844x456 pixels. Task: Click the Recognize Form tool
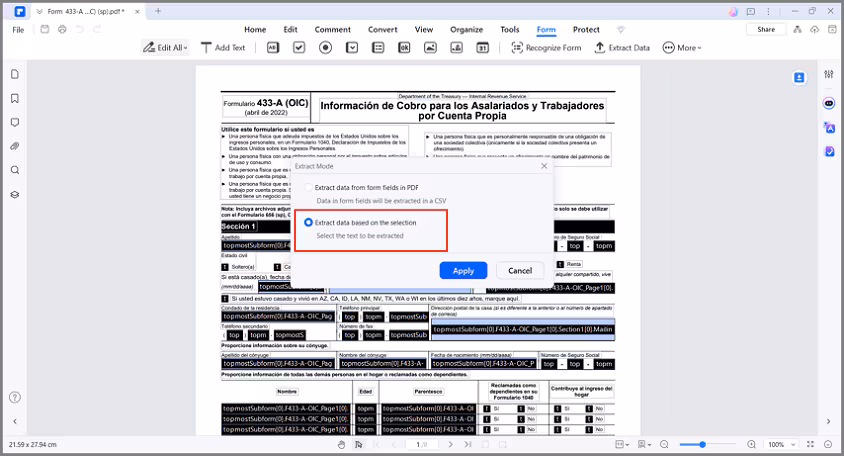[546, 48]
